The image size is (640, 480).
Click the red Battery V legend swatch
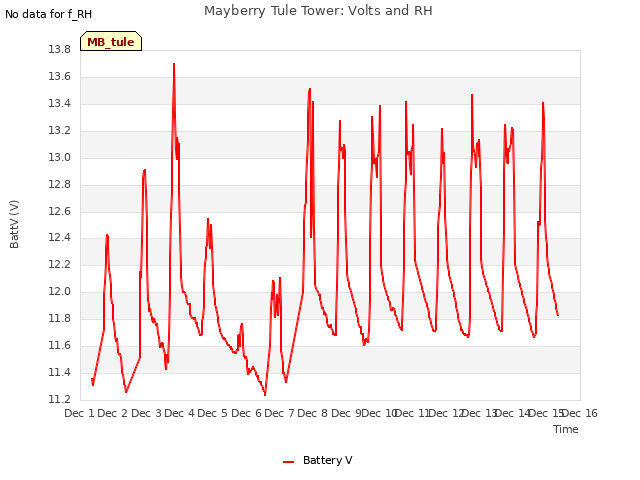pos(288,462)
